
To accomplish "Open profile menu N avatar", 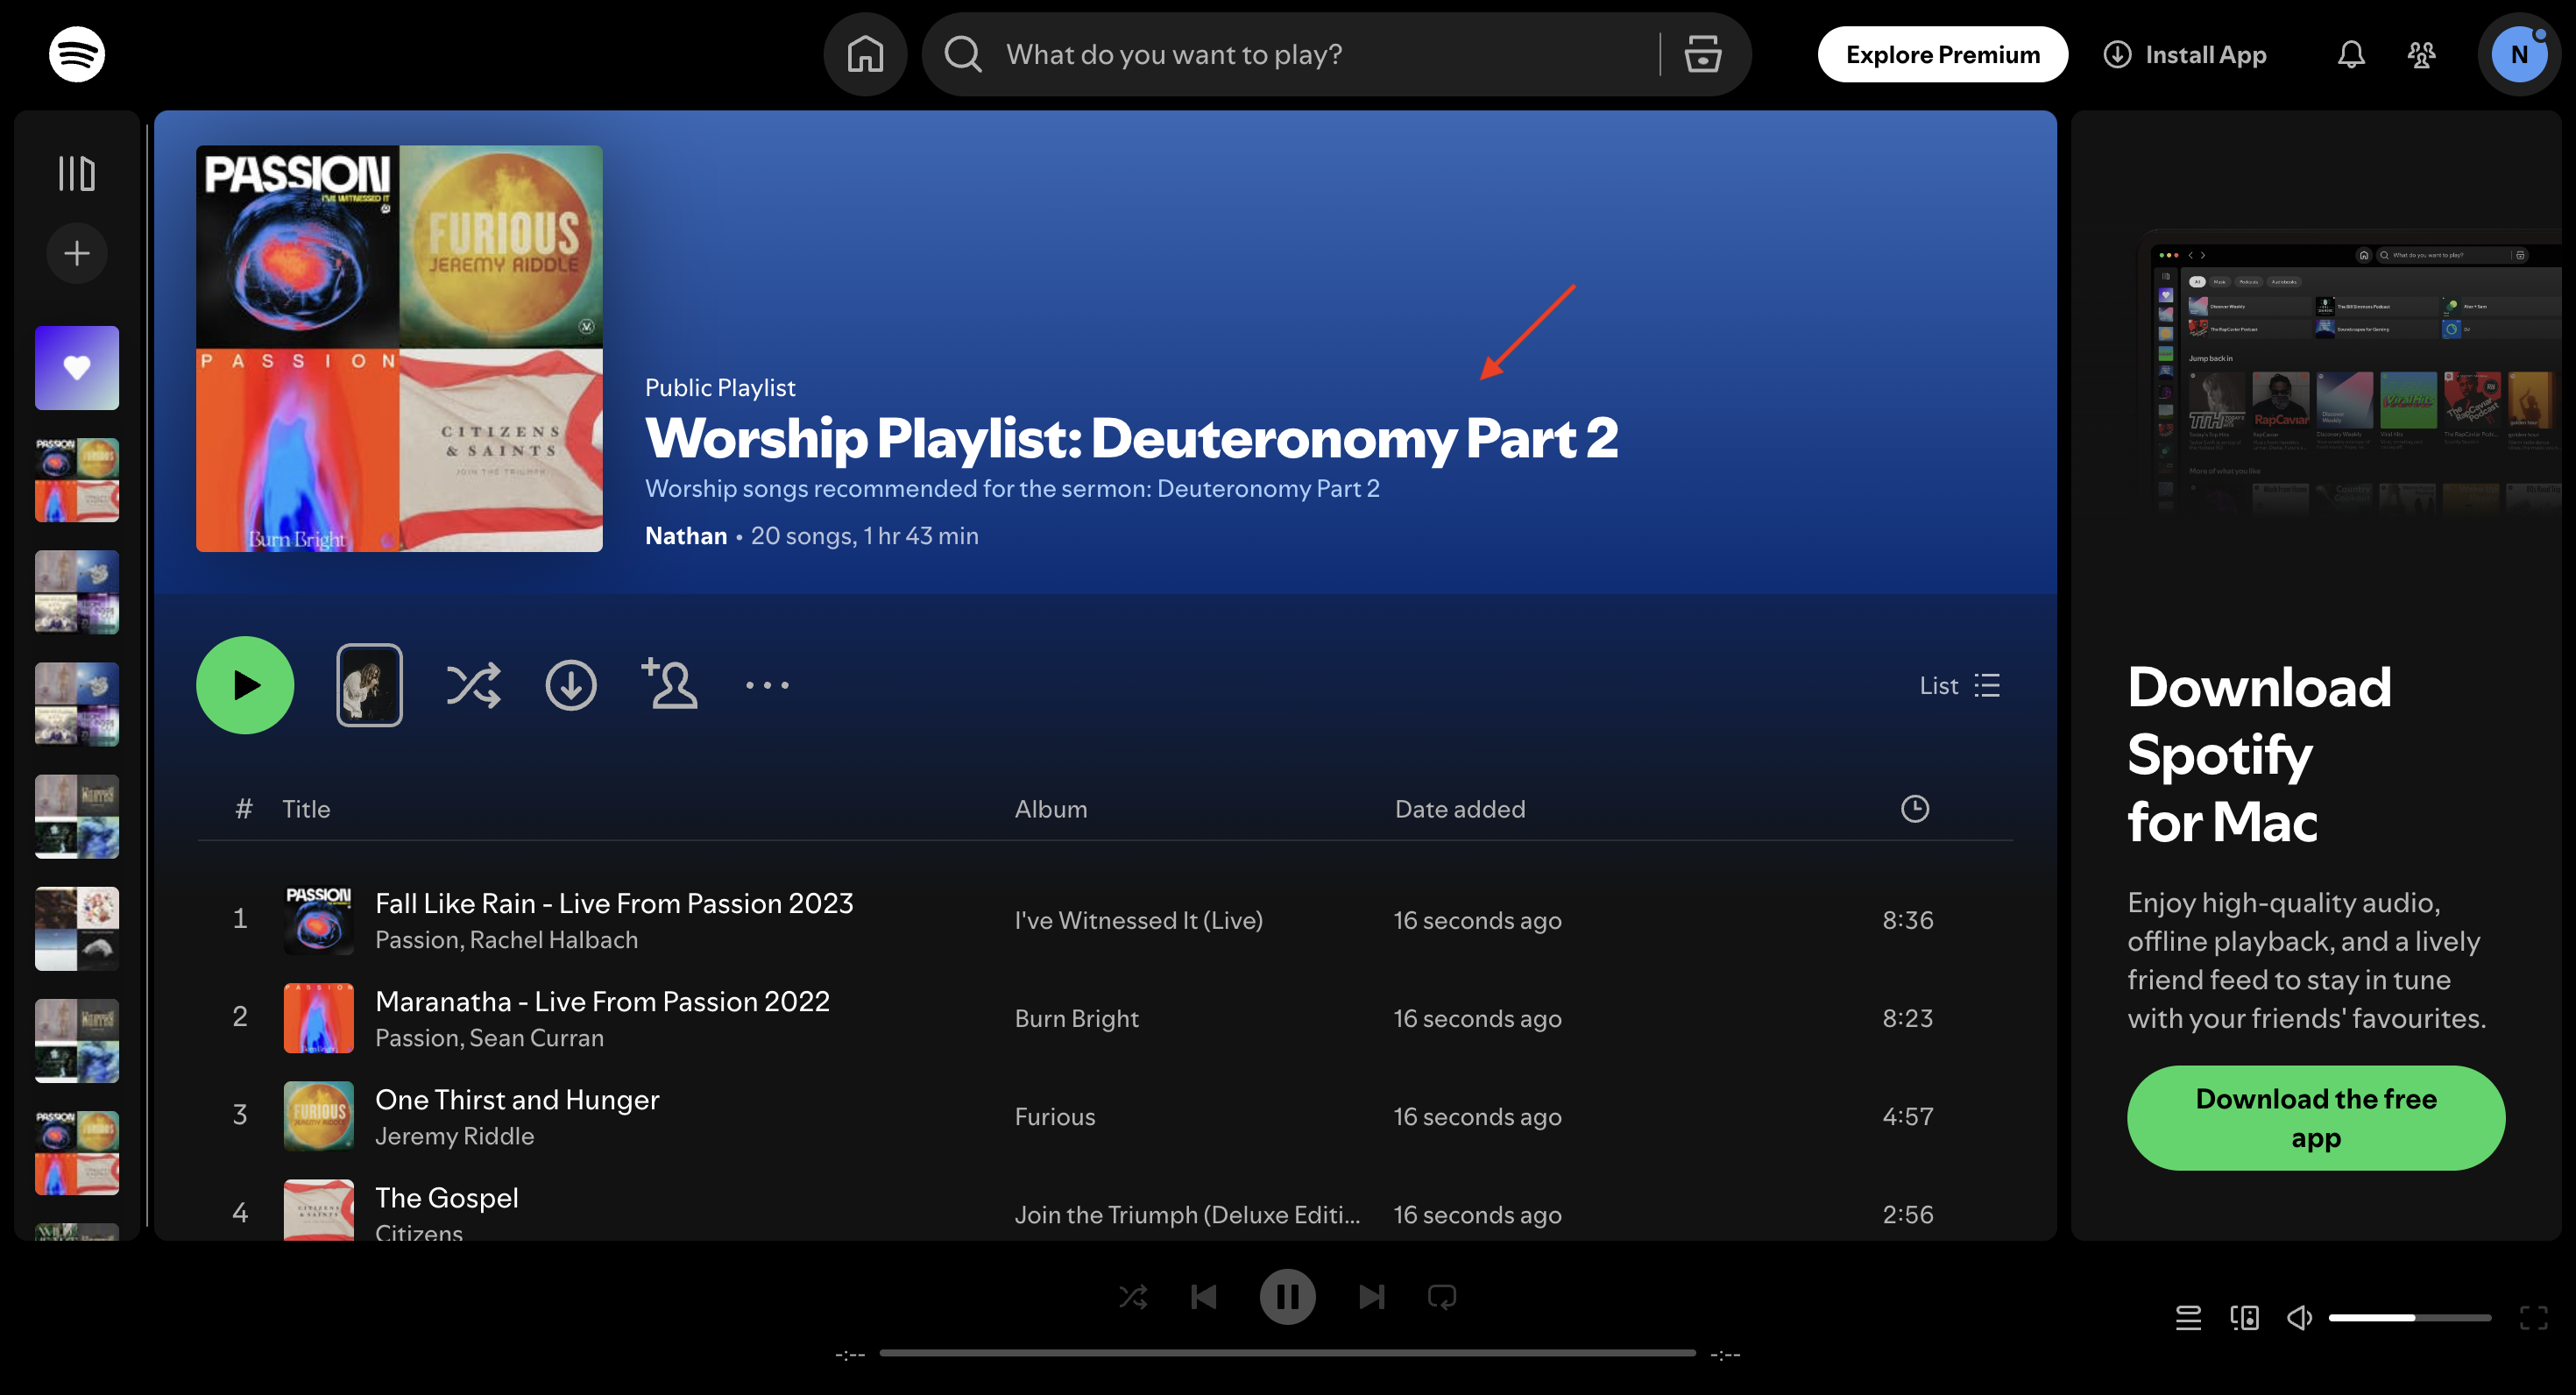I will (x=2518, y=54).
